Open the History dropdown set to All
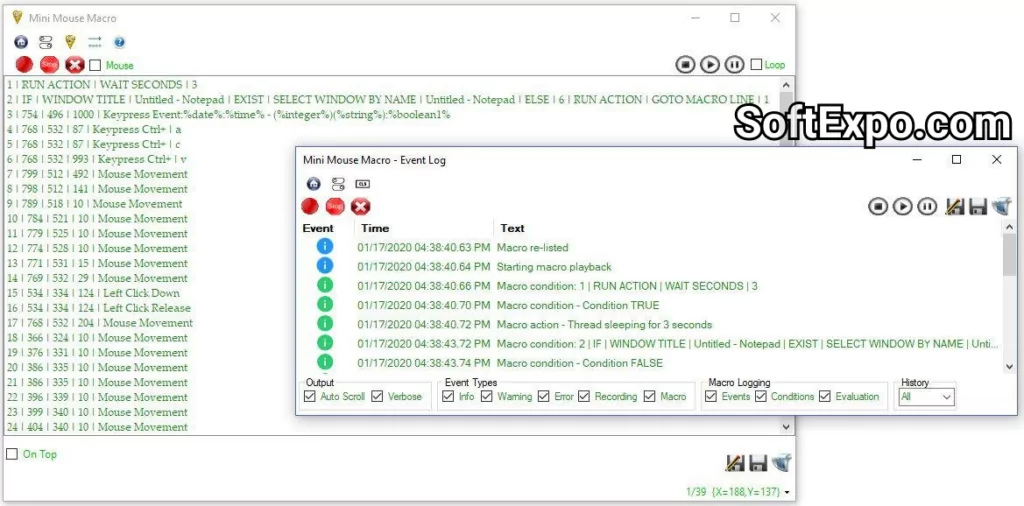The height and width of the screenshot is (506, 1024). click(x=926, y=396)
